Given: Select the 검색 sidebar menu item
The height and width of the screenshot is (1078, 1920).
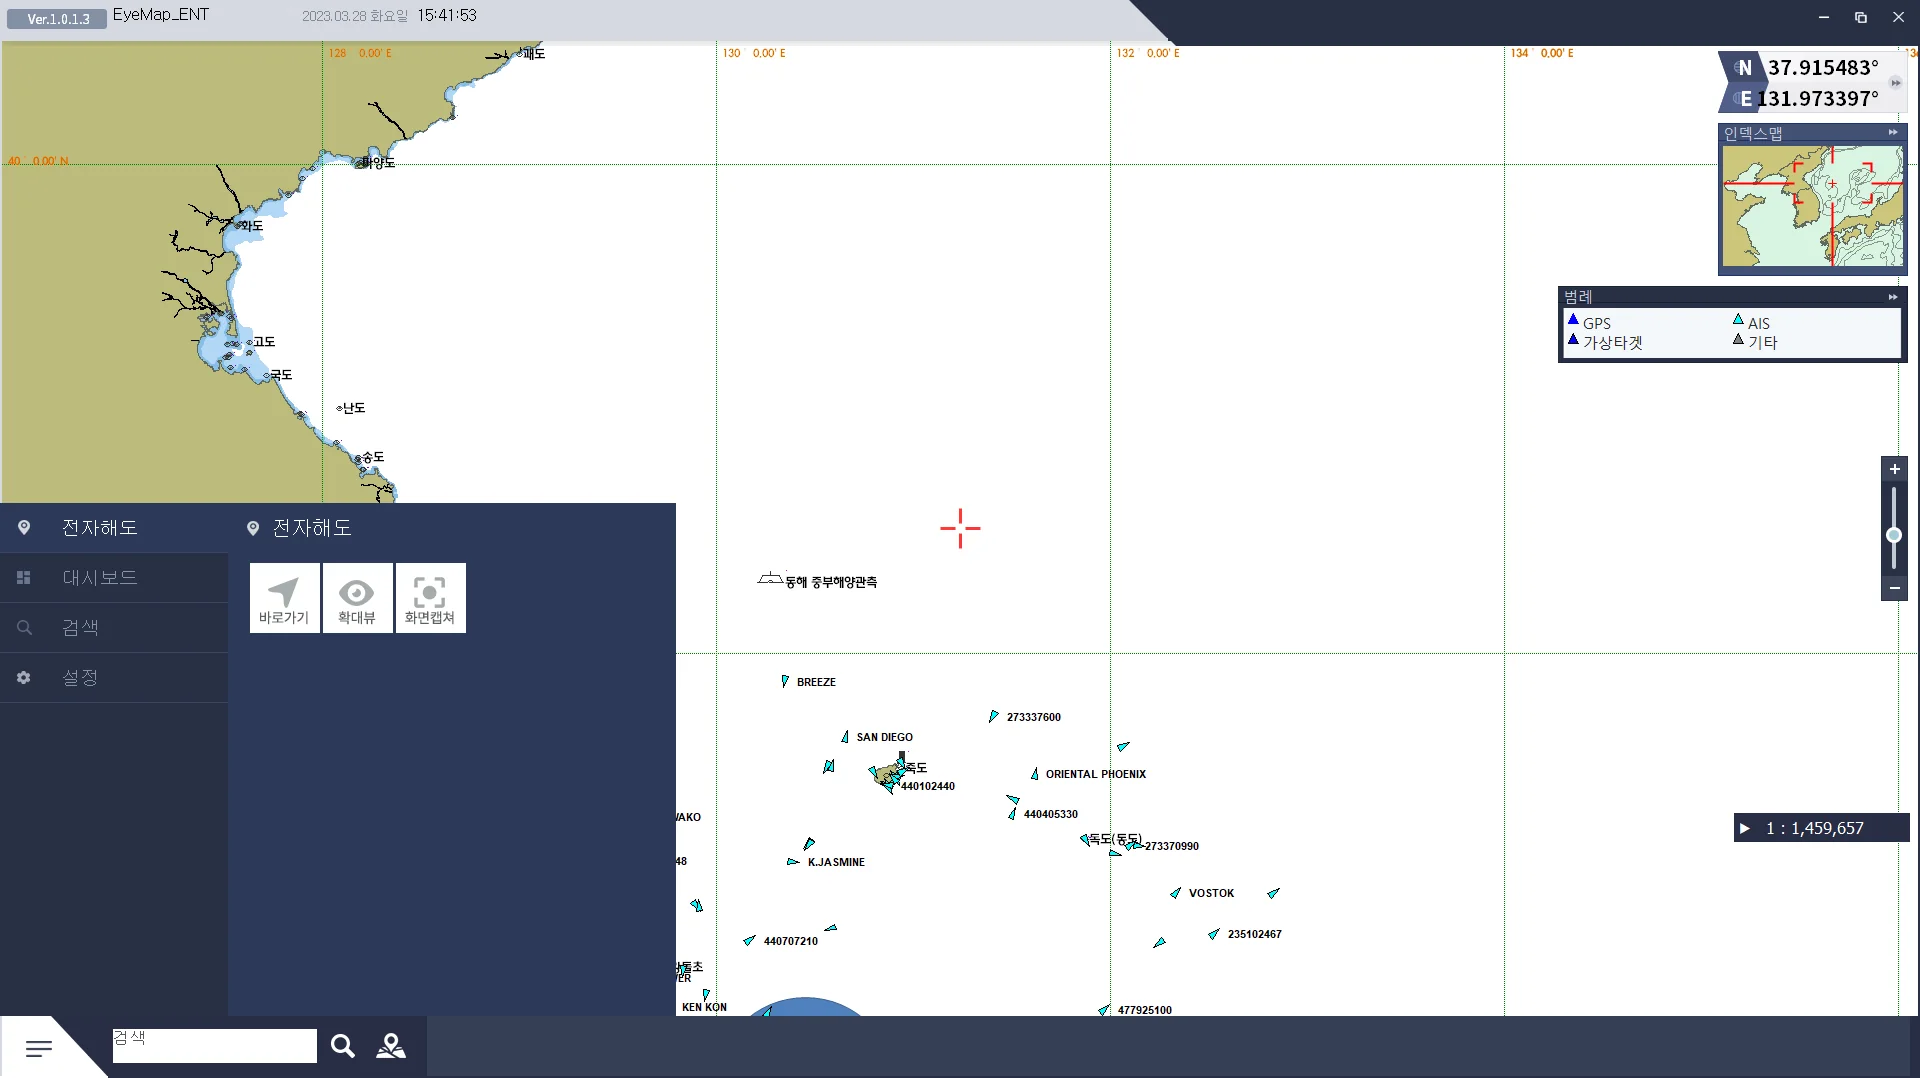Looking at the screenshot, I should tap(114, 628).
